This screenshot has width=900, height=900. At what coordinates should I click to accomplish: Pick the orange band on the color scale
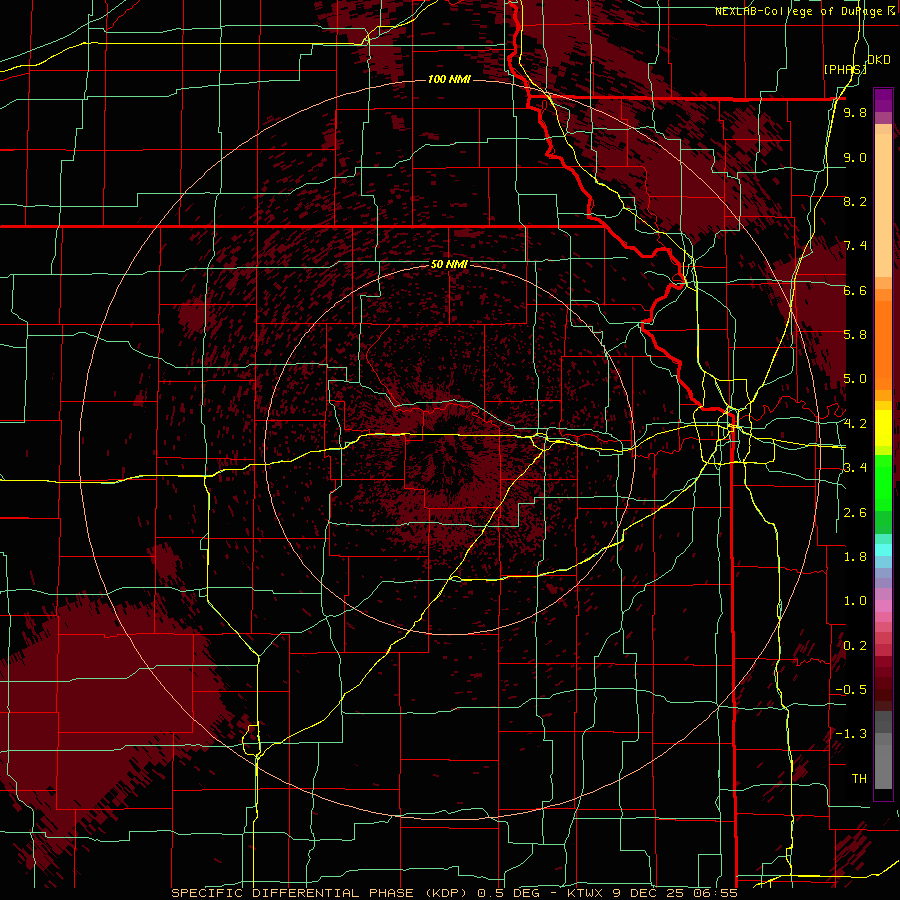(x=883, y=344)
